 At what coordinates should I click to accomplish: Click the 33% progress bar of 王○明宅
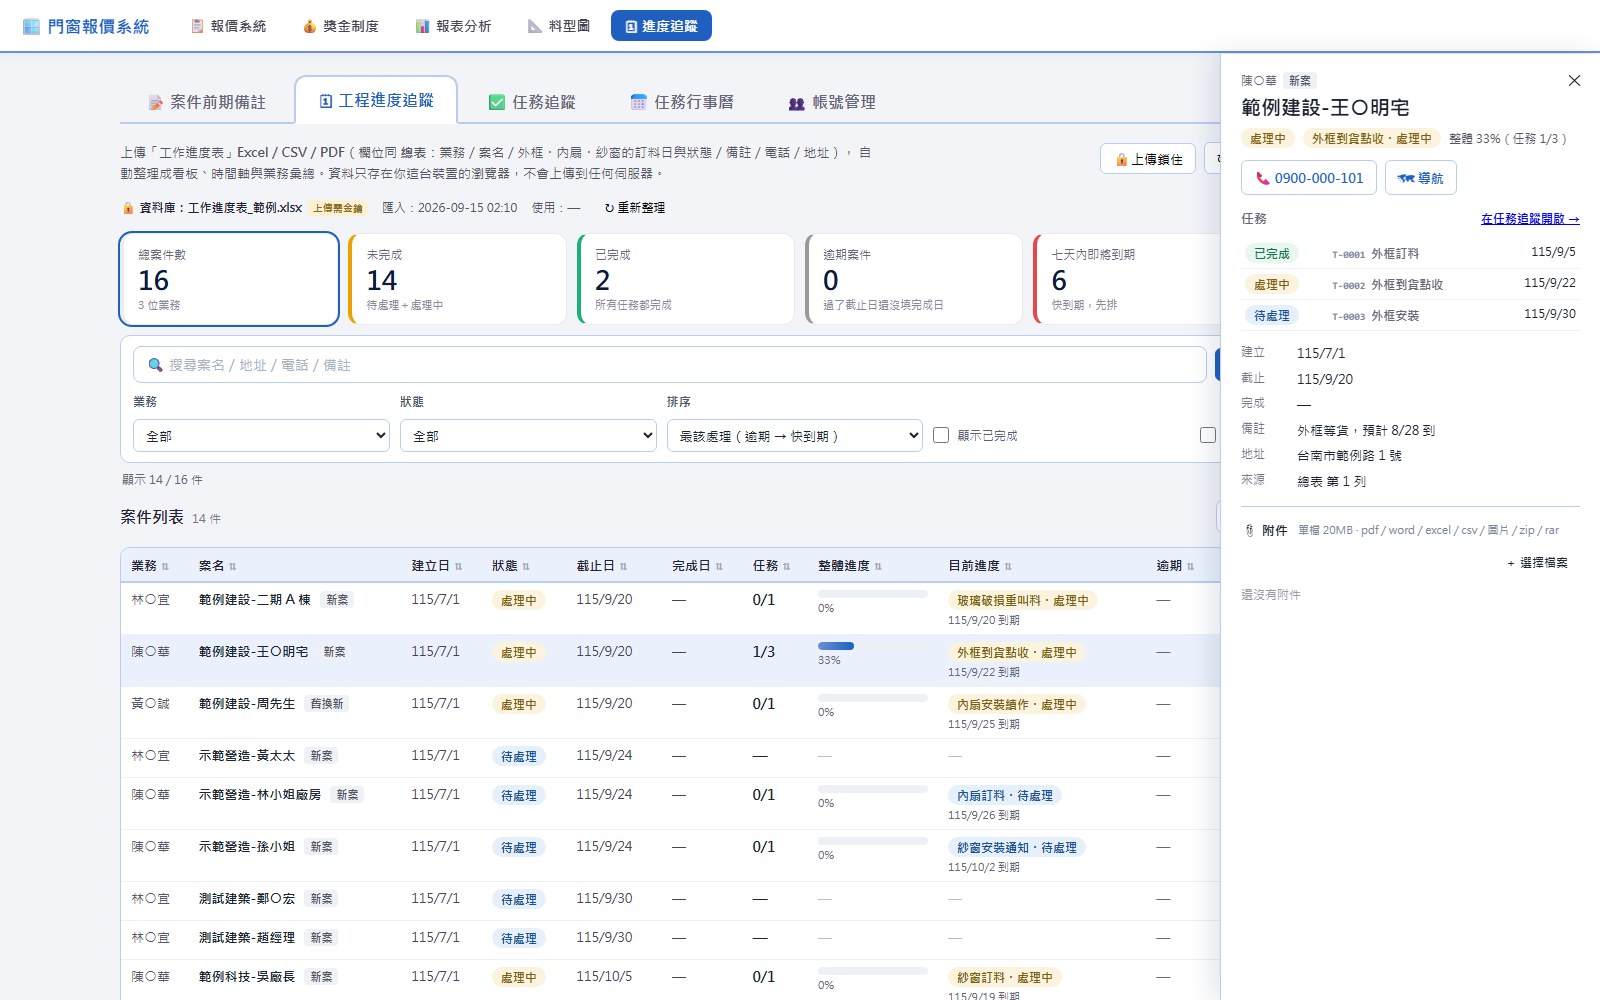coord(873,646)
